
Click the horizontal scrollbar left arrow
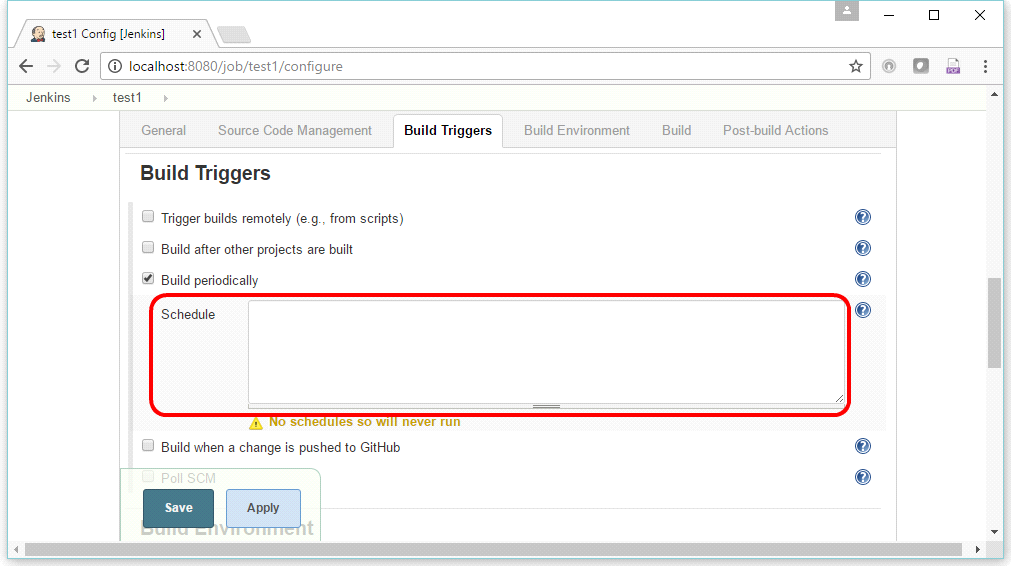point(16,549)
